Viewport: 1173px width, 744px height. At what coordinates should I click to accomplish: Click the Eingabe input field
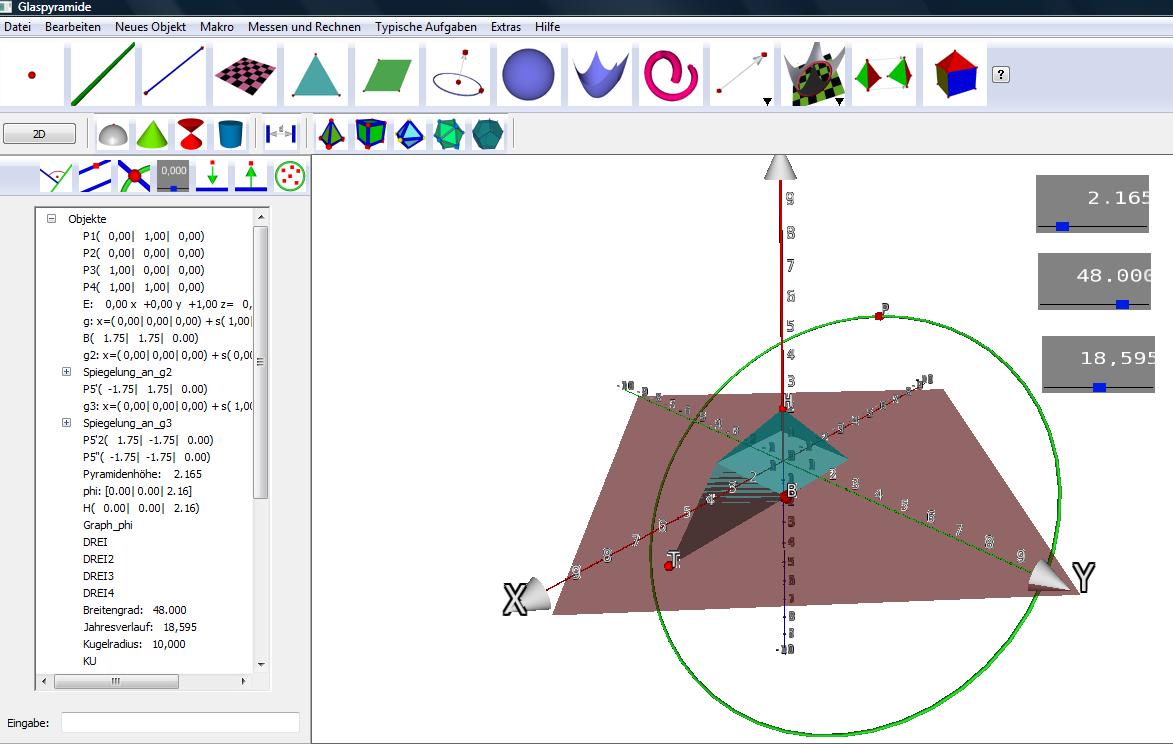click(180, 722)
